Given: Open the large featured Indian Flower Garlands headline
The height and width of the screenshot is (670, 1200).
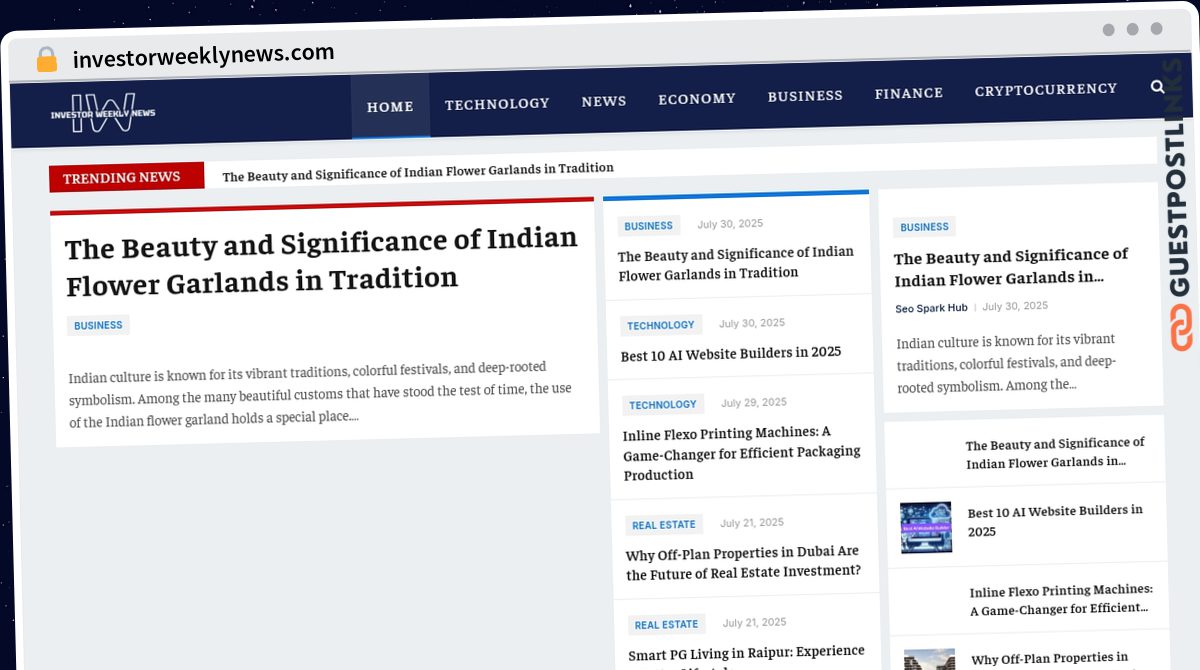Looking at the screenshot, I should pos(322,260).
